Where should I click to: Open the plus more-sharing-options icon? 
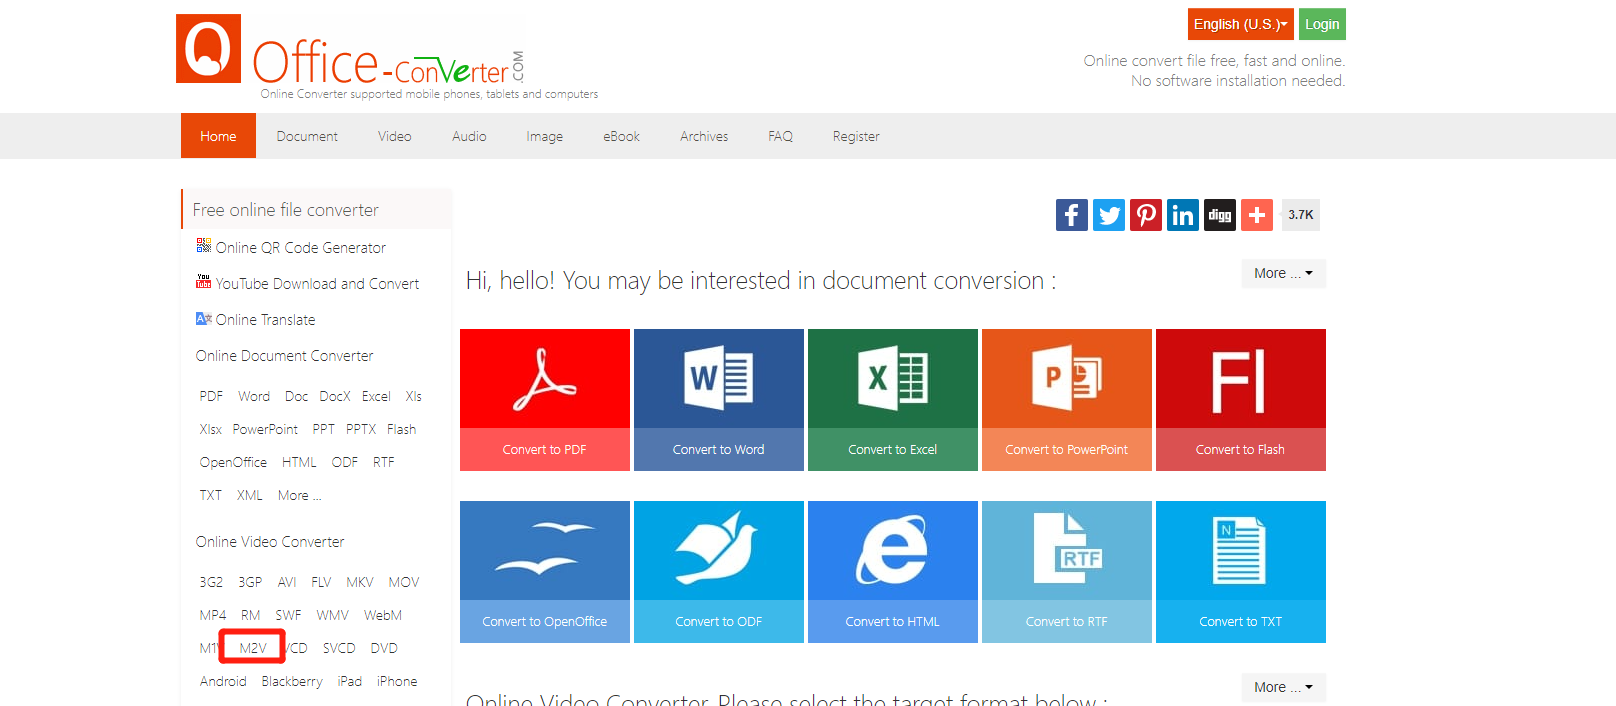[x=1256, y=215]
